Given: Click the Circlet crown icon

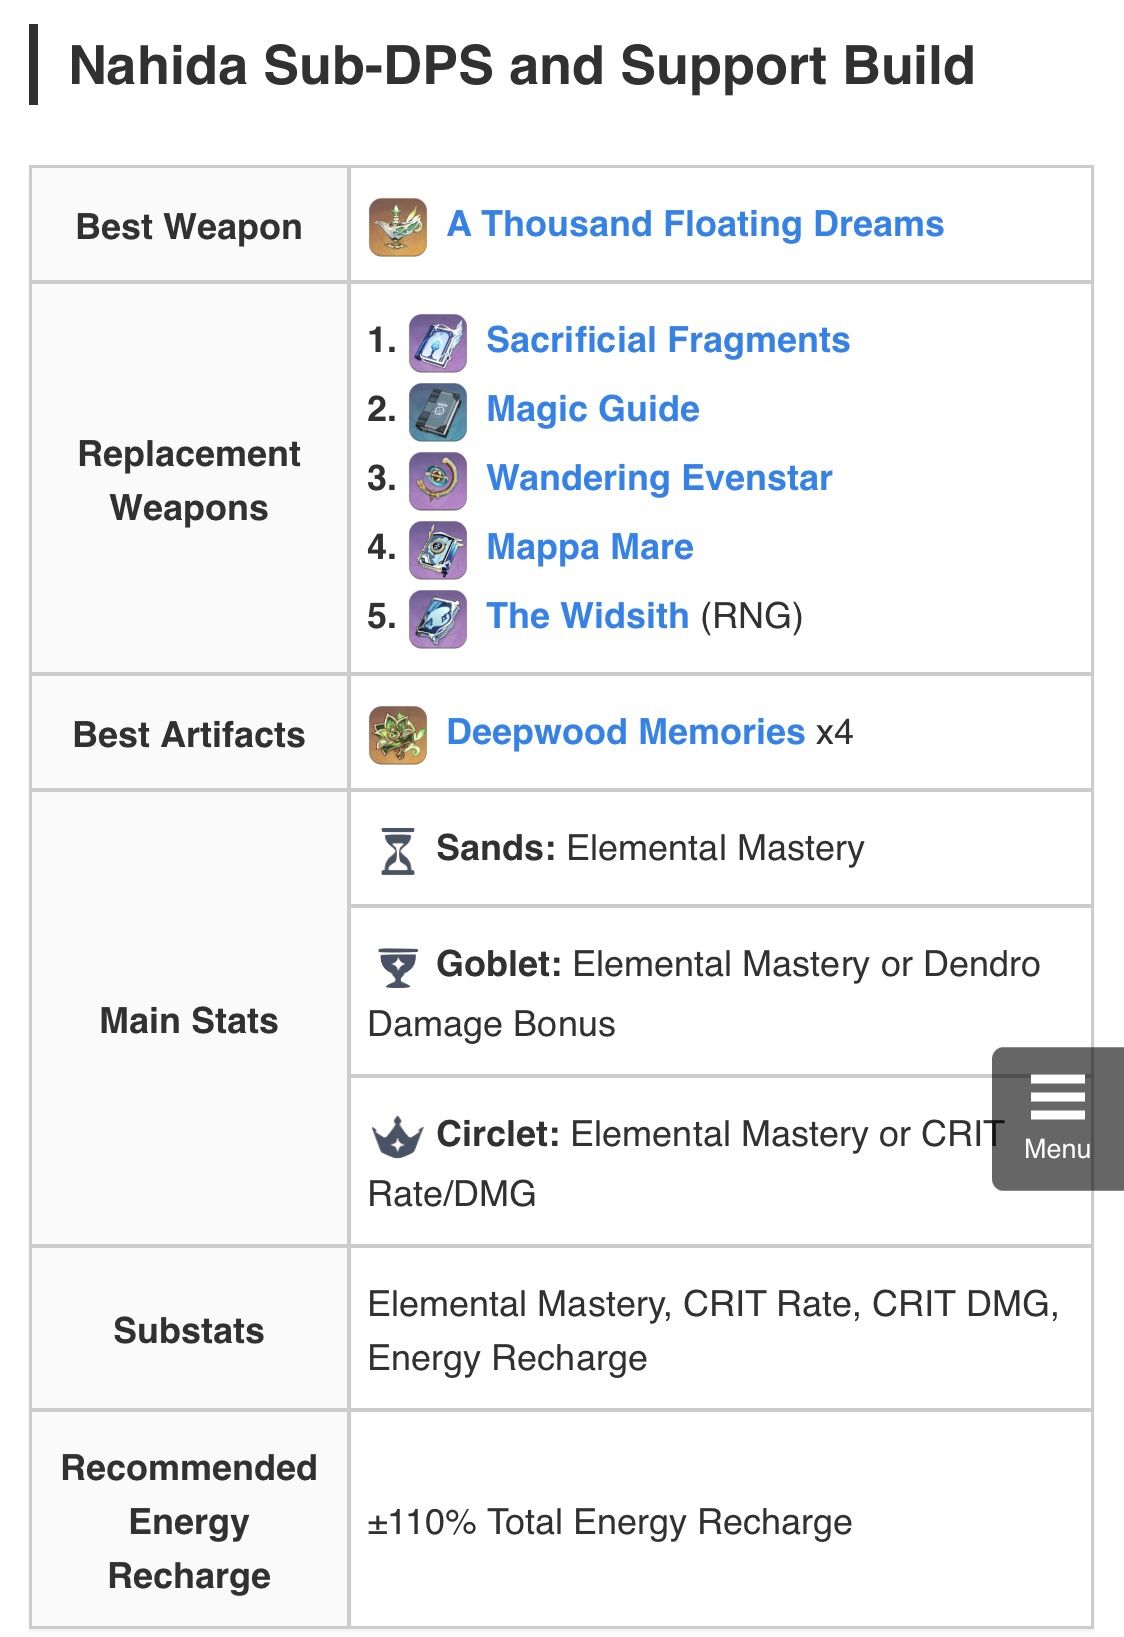Looking at the screenshot, I should coord(399,1133).
